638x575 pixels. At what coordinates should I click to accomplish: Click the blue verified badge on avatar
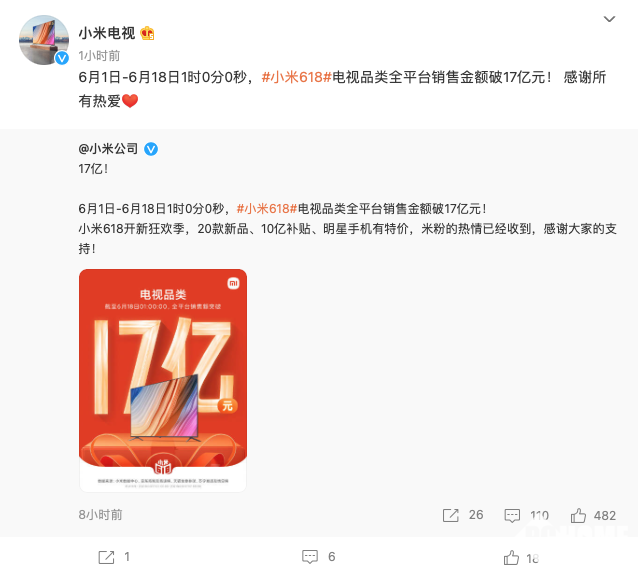coord(62,58)
